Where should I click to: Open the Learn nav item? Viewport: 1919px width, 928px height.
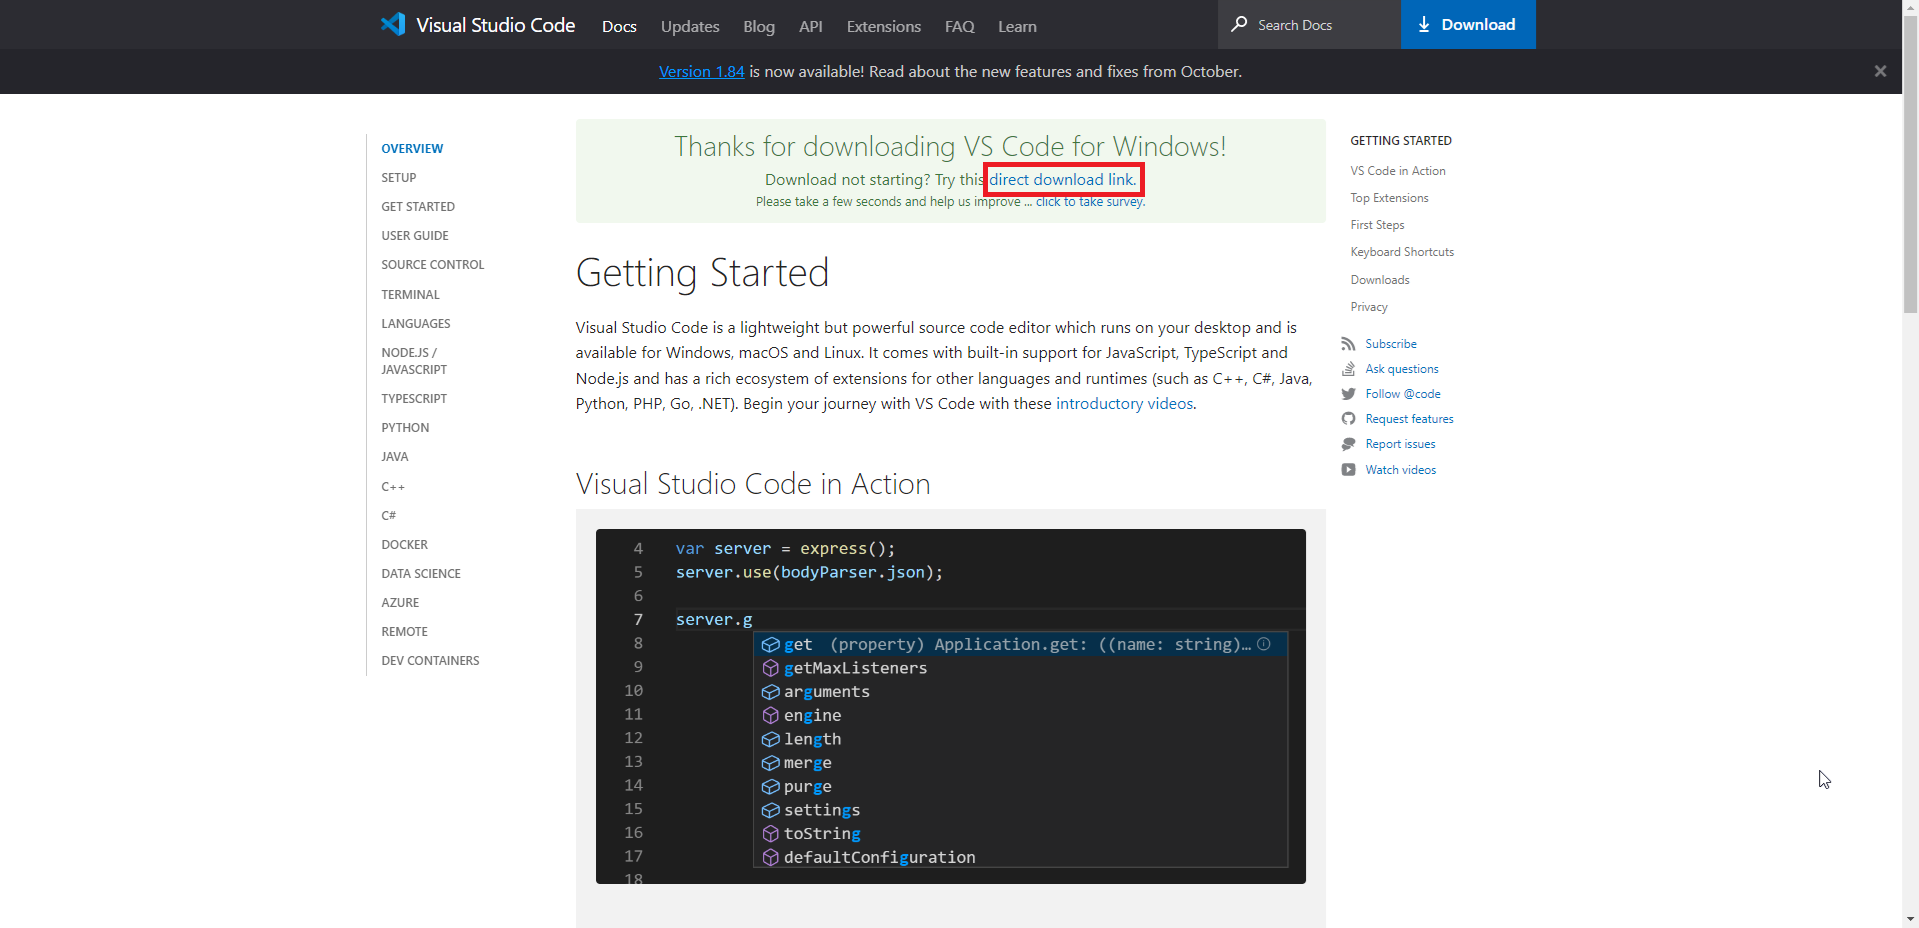[x=1017, y=26]
